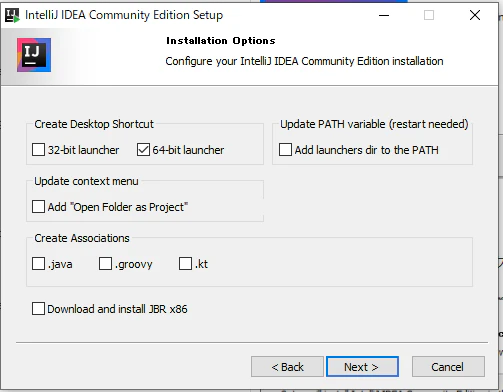Screen dimensions: 503x392
Task: Click the window title "IntelliJ IDEA Community Edition Setup"
Action: click(x=124, y=15)
